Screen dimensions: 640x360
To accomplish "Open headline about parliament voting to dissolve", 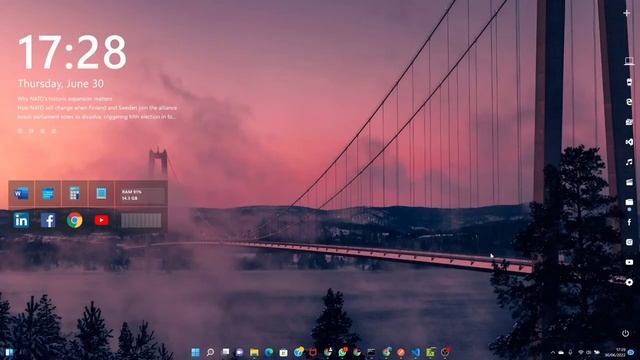I will tap(97, 117).
